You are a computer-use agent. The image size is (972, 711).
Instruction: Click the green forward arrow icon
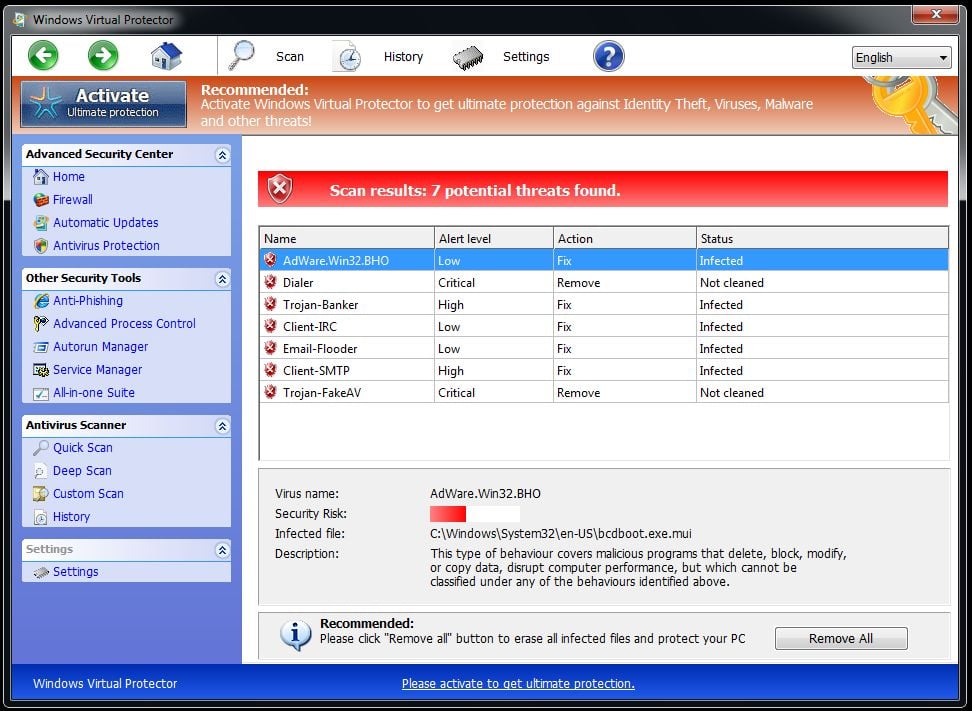point(103,56)
